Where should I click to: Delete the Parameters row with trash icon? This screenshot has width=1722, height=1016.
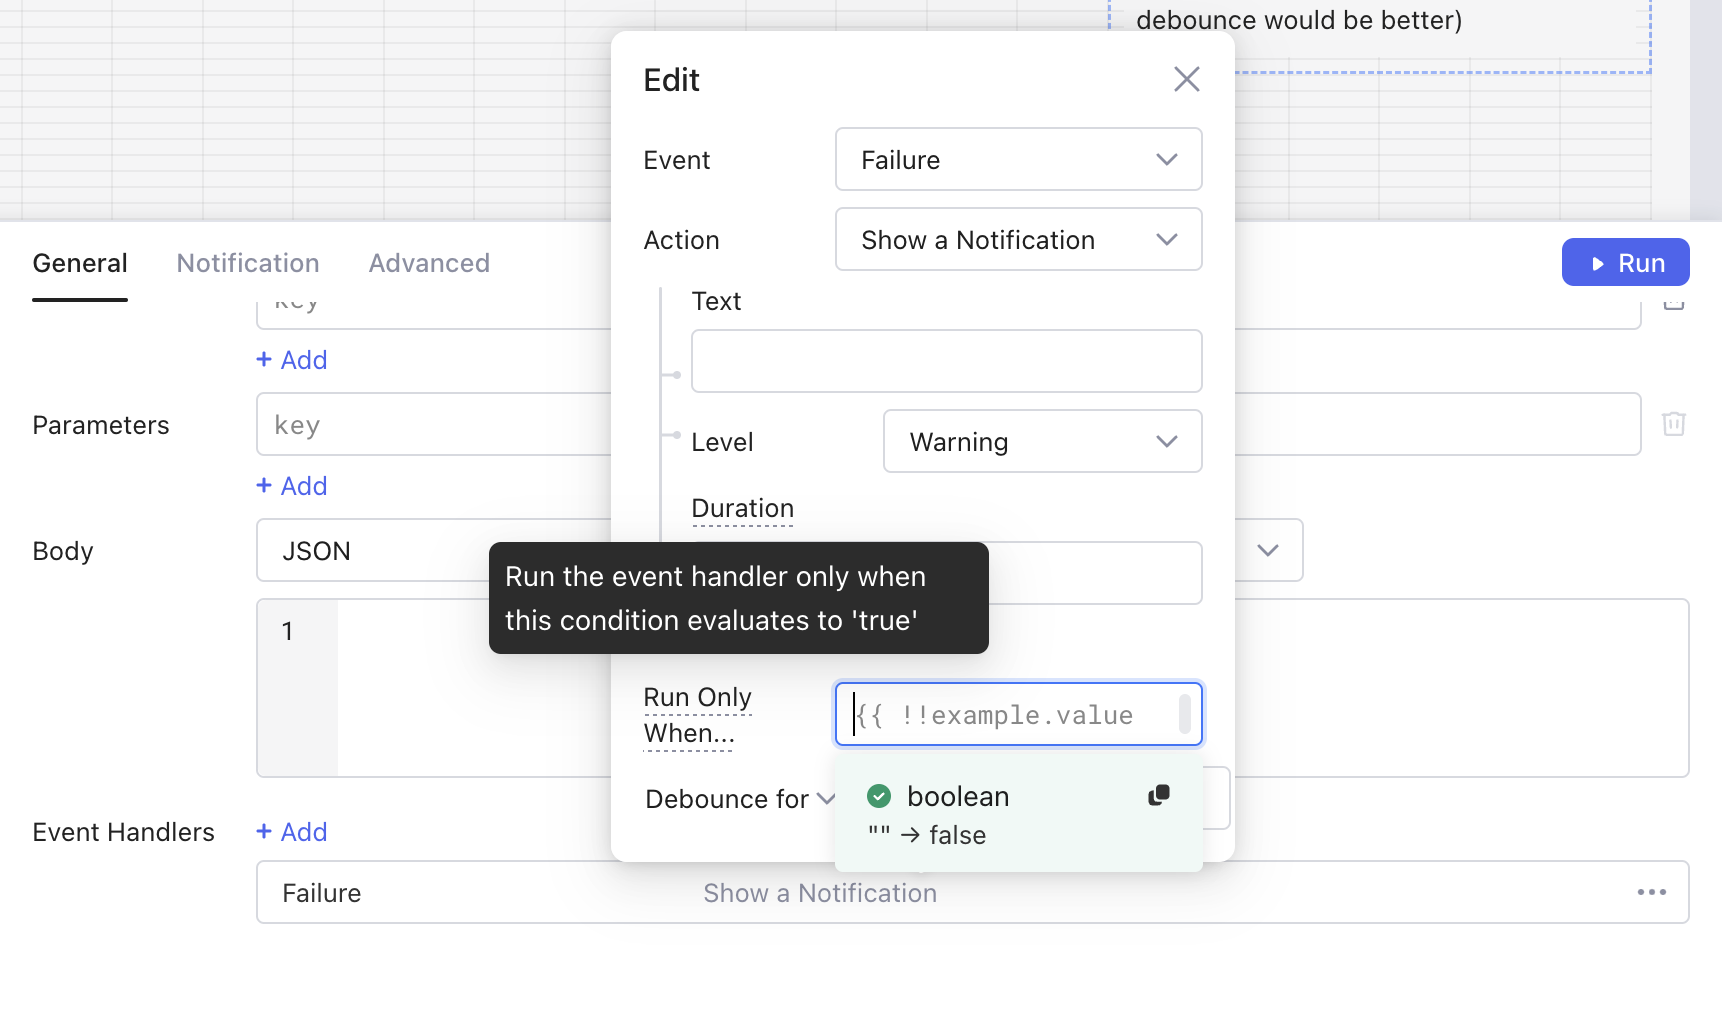1673,424
